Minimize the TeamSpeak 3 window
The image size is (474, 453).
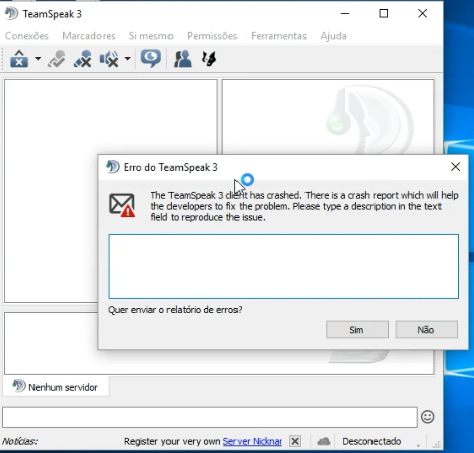pyautogui.click(x=345, y=13)
